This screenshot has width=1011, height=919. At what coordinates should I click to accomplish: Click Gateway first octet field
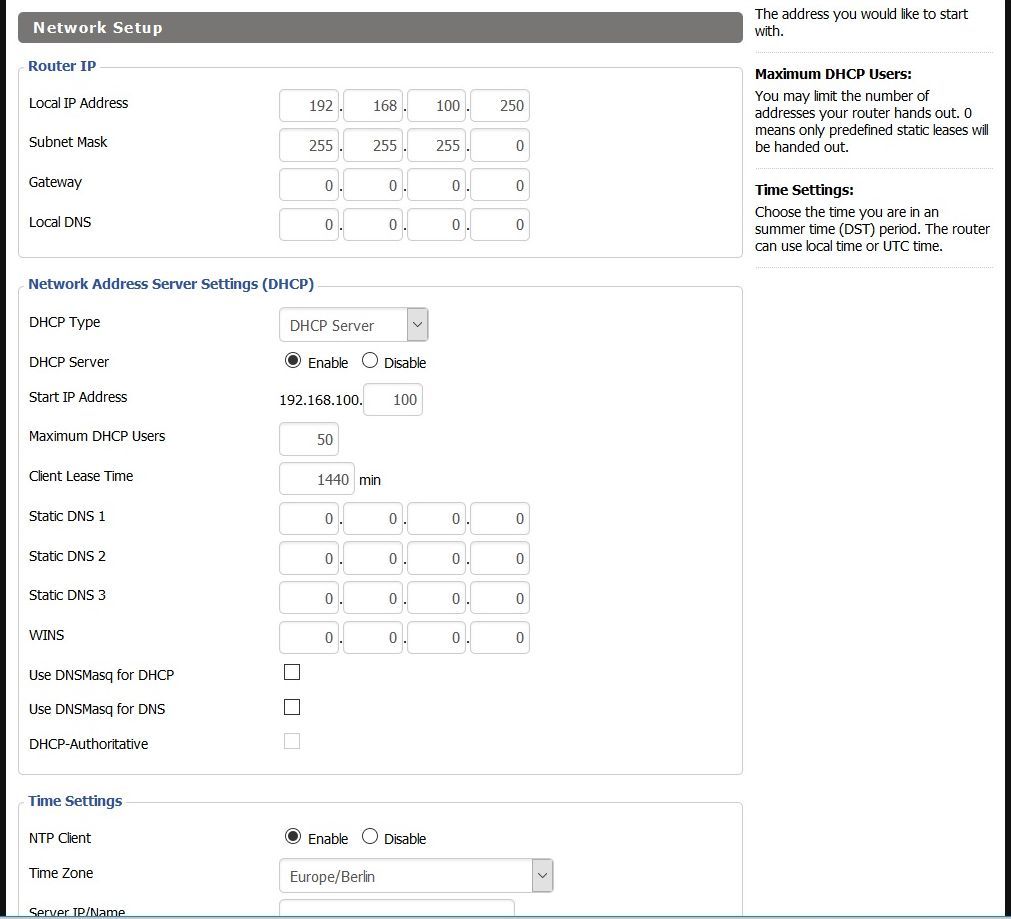tap(309, 186)
